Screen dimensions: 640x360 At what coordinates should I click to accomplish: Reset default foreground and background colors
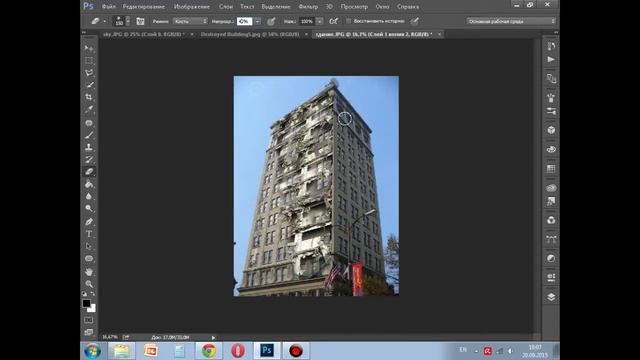(x=84, y=294)
